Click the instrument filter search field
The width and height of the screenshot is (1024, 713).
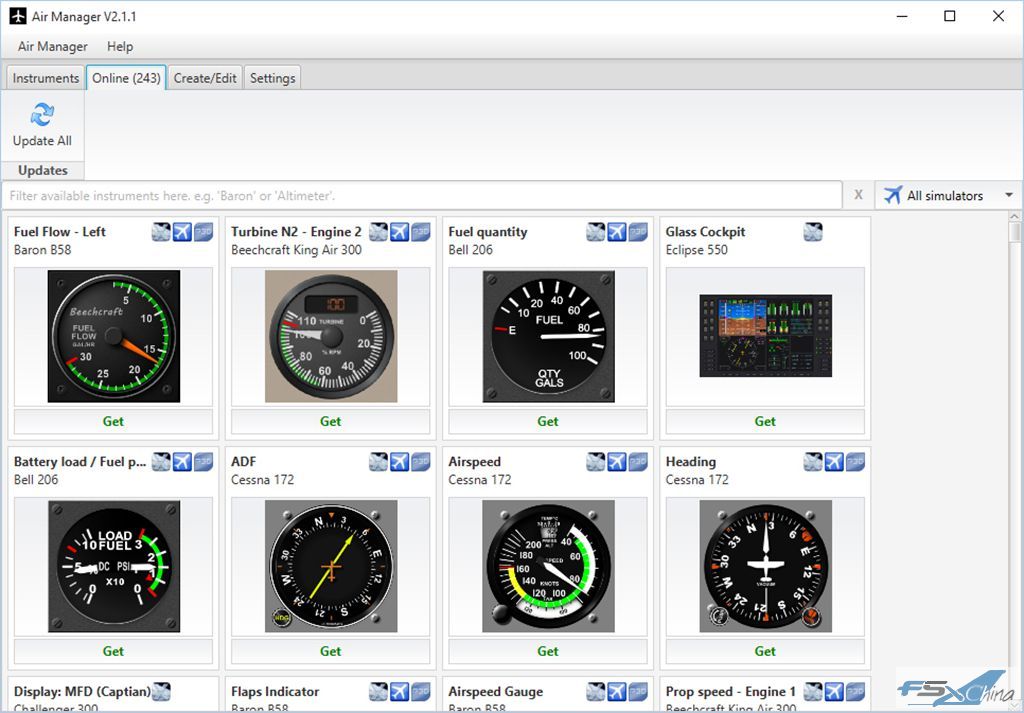[422, 195]
